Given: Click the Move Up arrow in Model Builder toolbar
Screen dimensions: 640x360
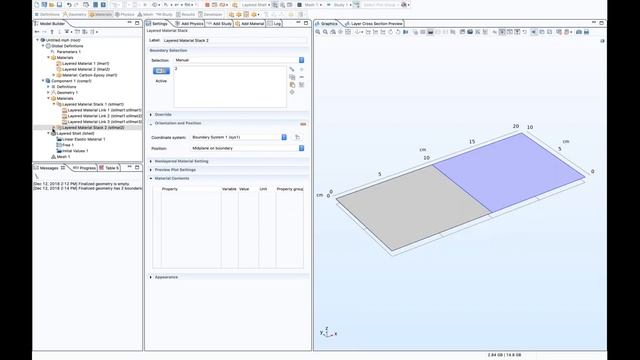Looking at the screenshot, I should [x=52, y=31].
